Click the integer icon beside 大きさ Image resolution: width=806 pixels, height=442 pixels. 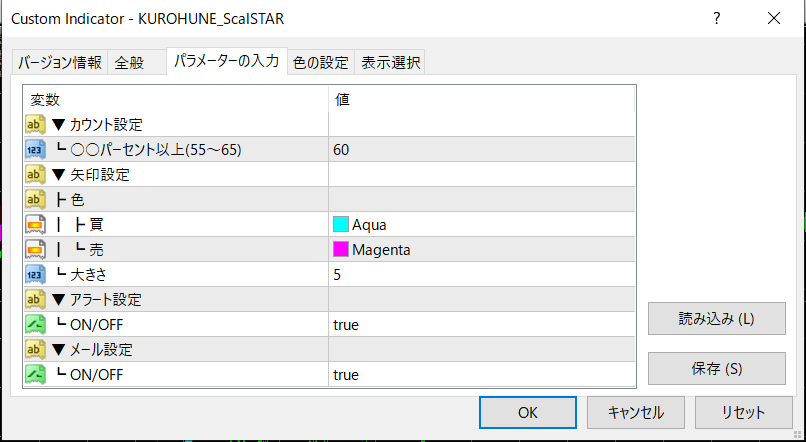point(36,274)
